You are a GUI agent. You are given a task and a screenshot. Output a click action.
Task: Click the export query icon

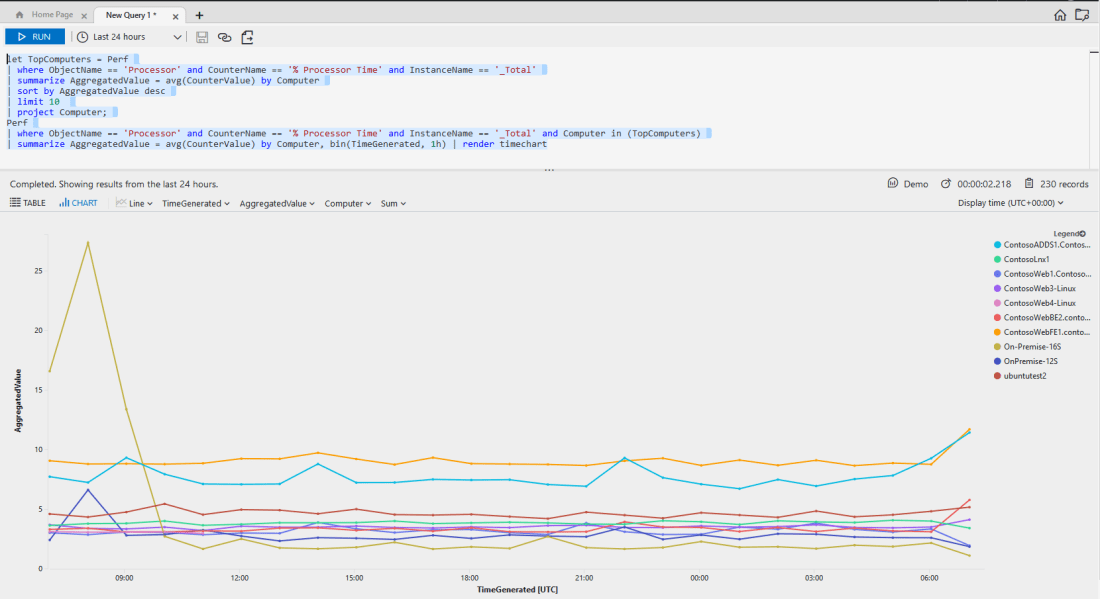247,37
